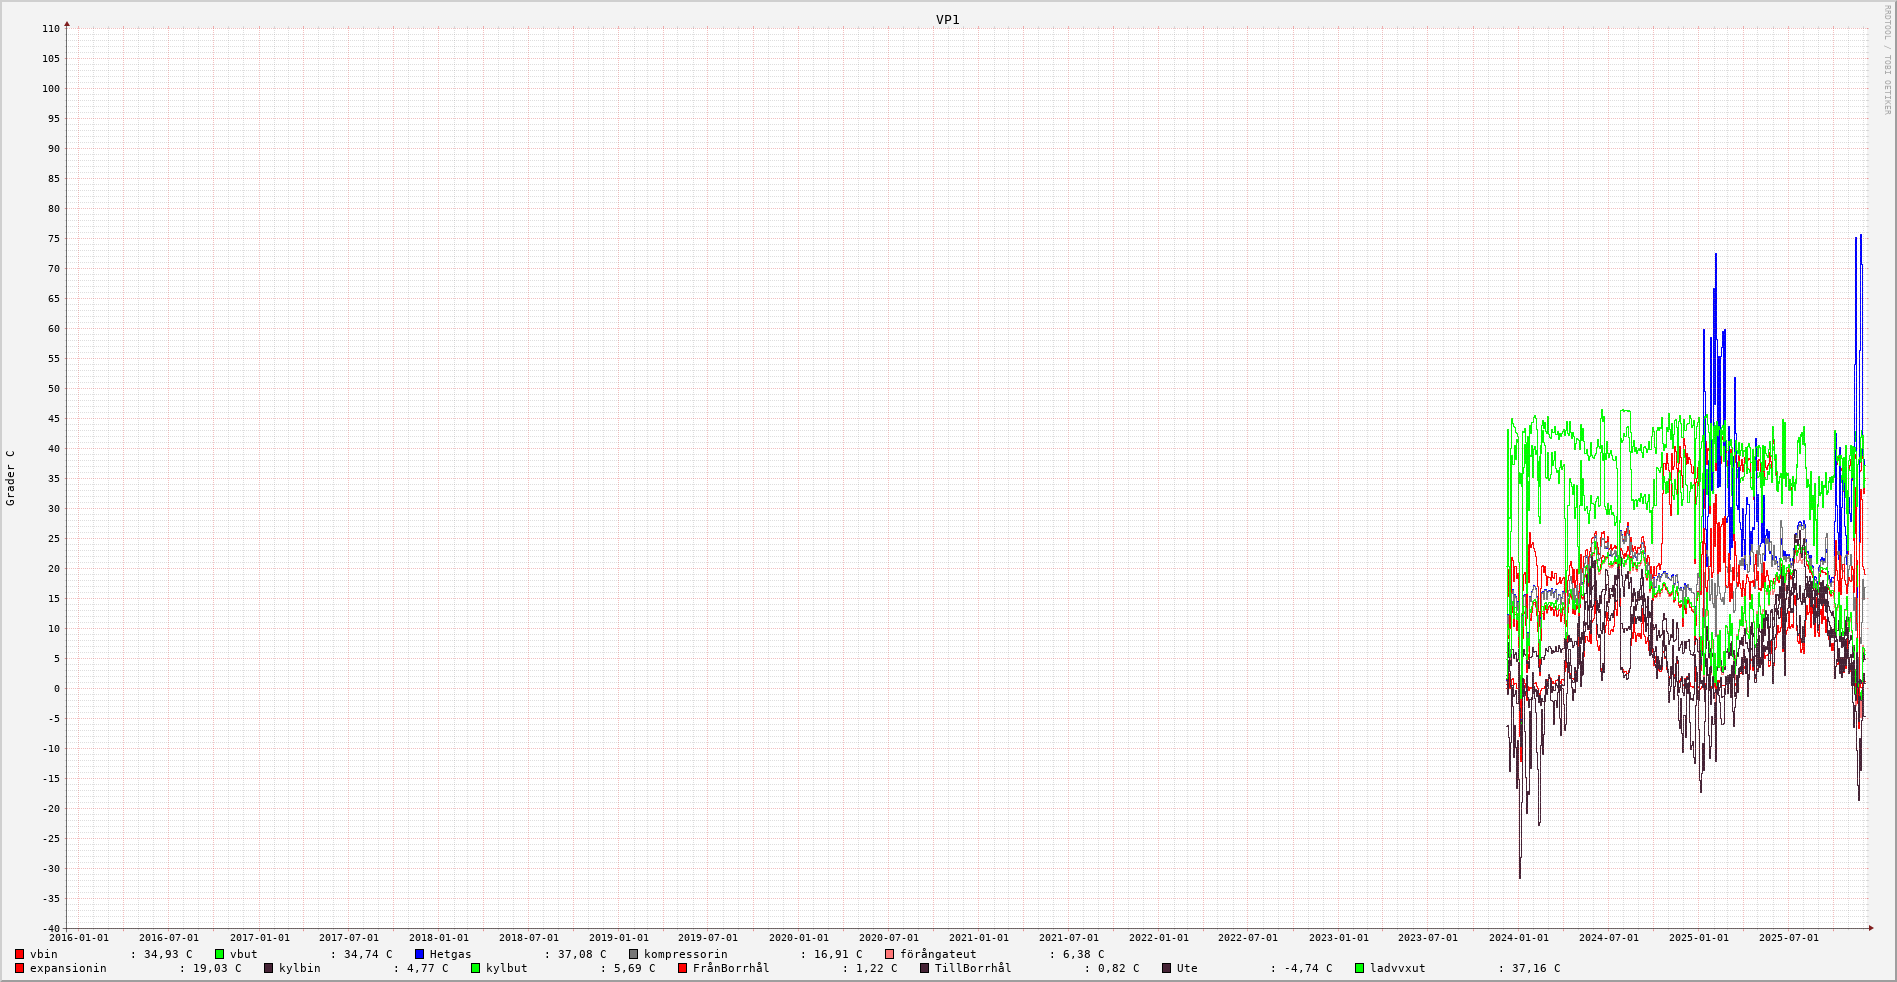The image size is (1897, 982).
Task: Click the pink förångateut legend swatch
Action: [890, 954]
